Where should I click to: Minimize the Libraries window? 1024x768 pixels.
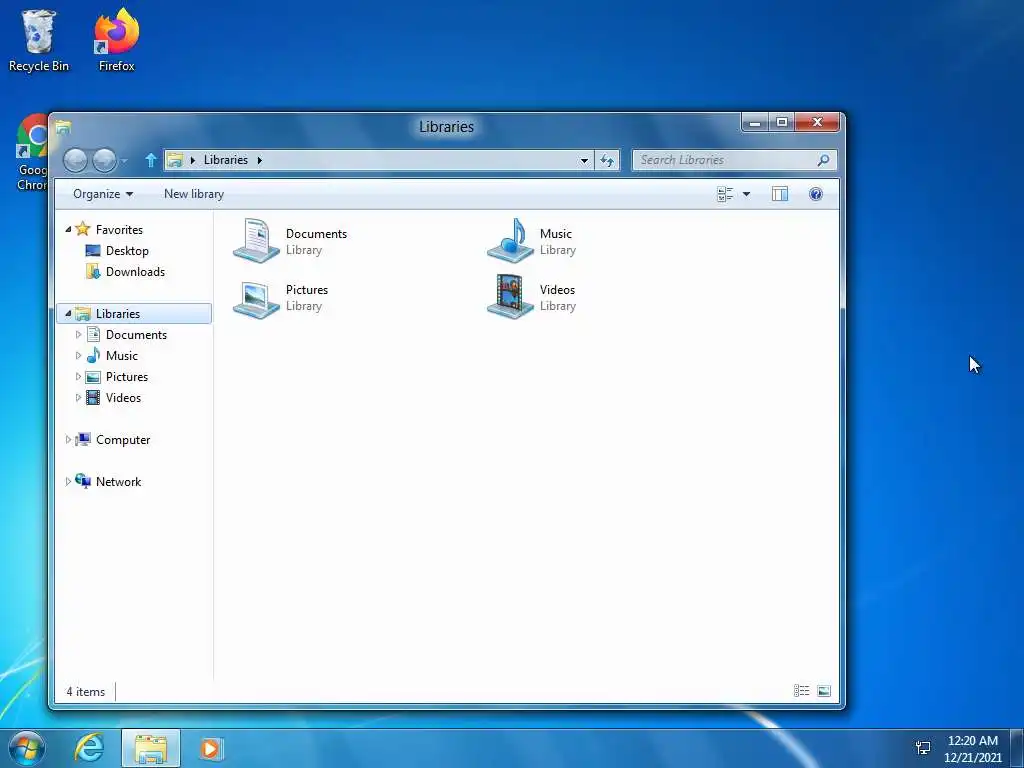(x=755, y=122)
